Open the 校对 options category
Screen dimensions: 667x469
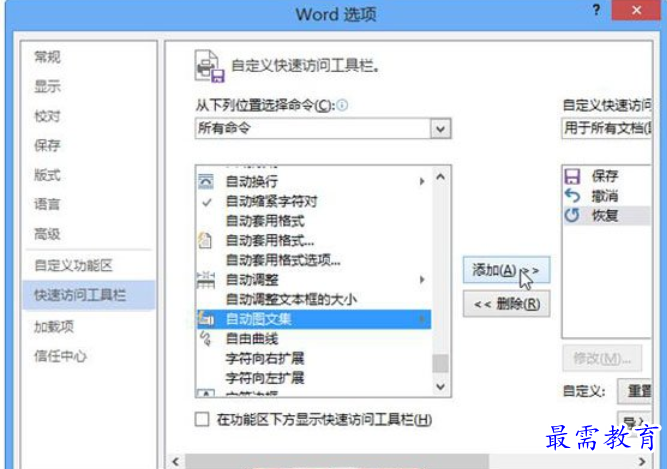(47, 116)
